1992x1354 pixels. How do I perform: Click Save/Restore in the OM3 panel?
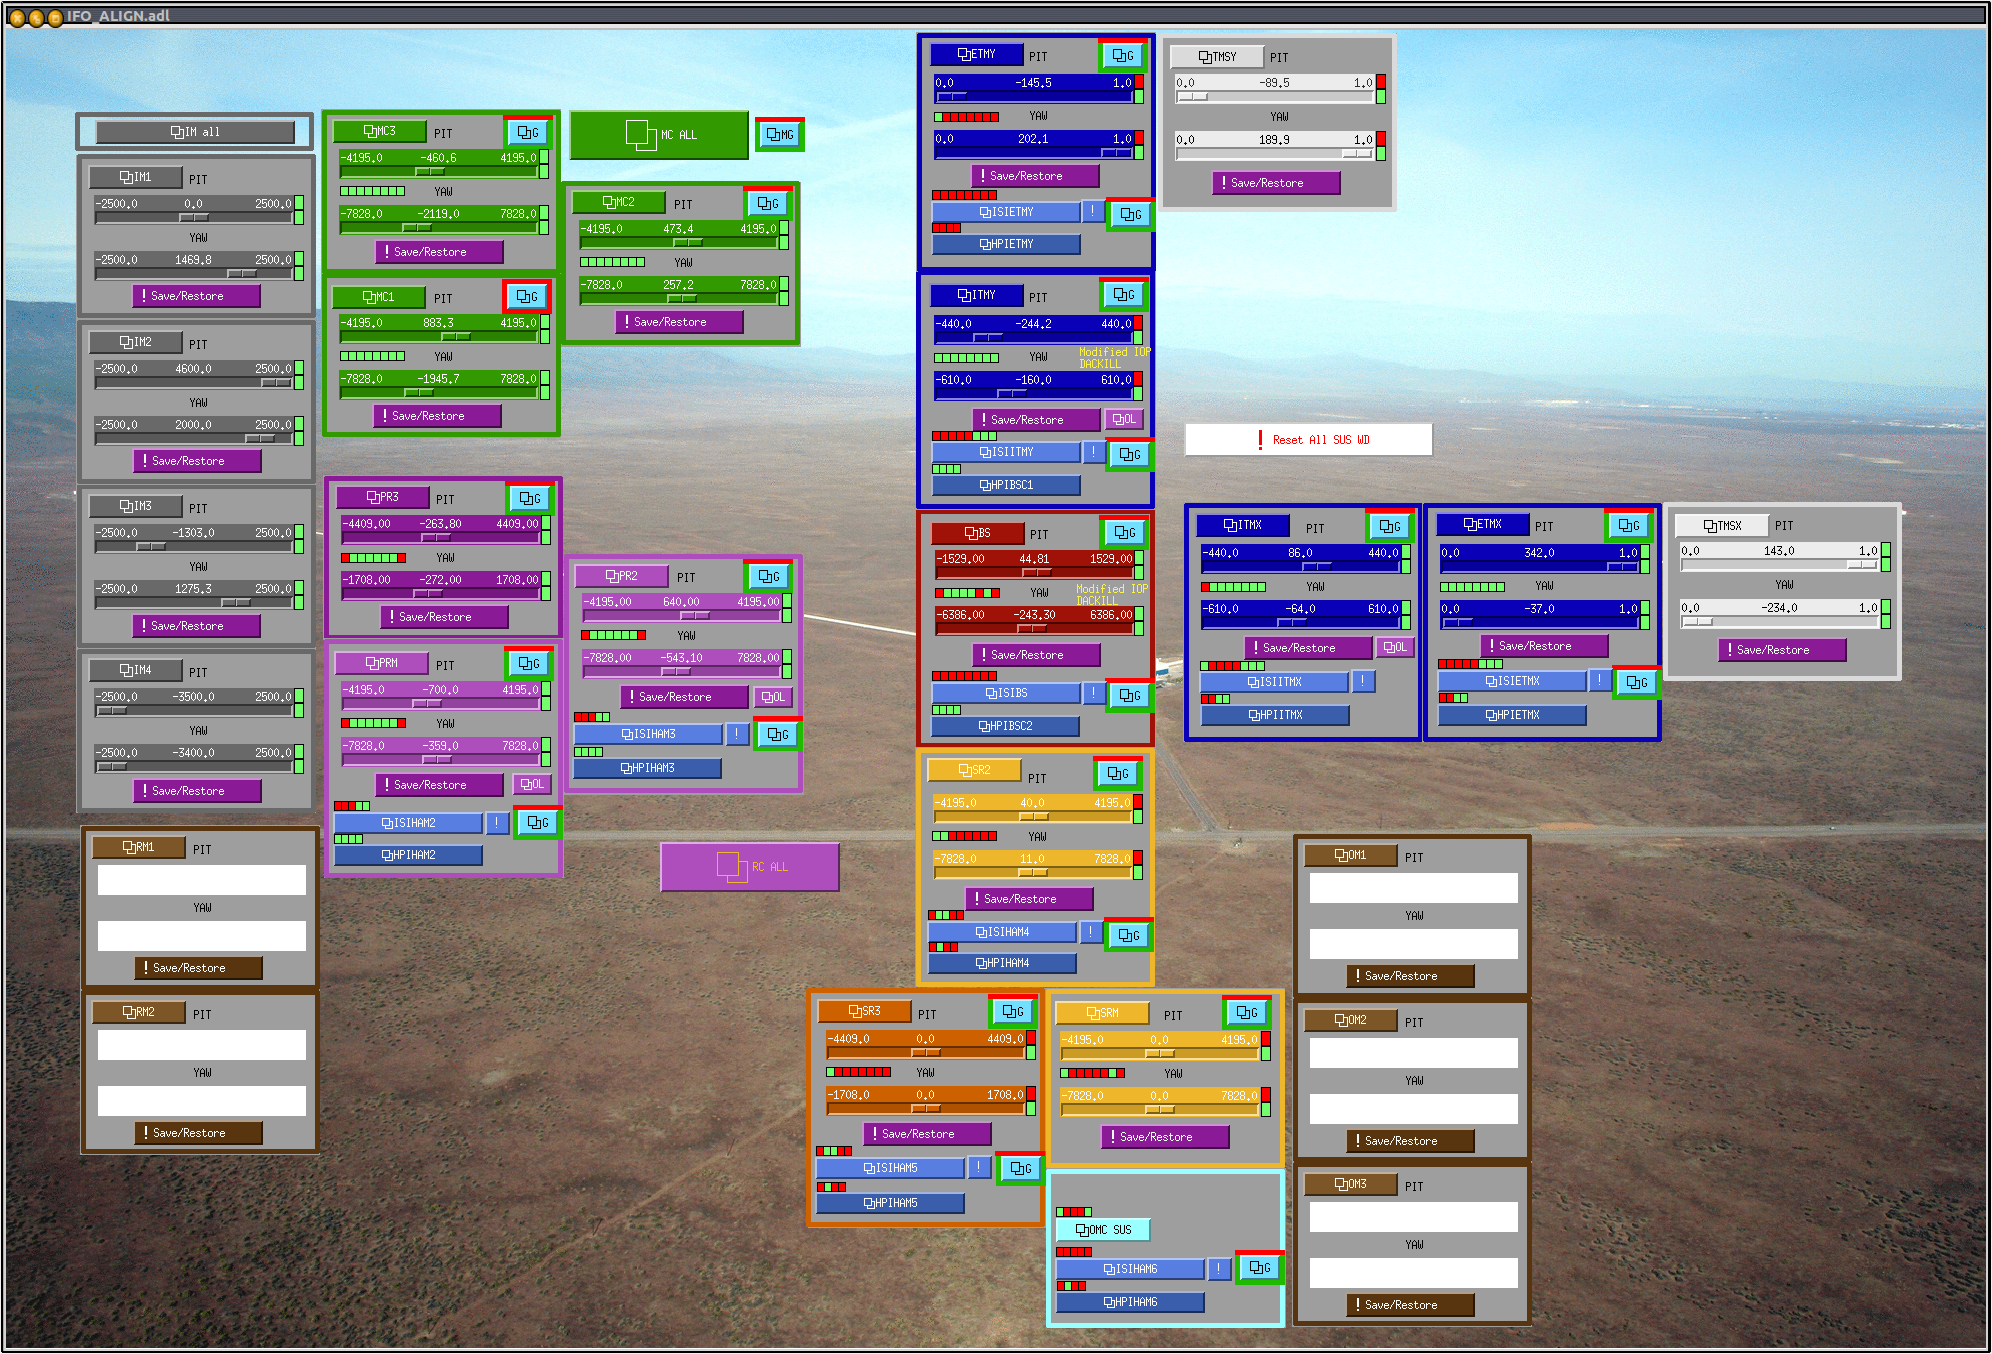pyautogui.click(x=1410, y=1305)
